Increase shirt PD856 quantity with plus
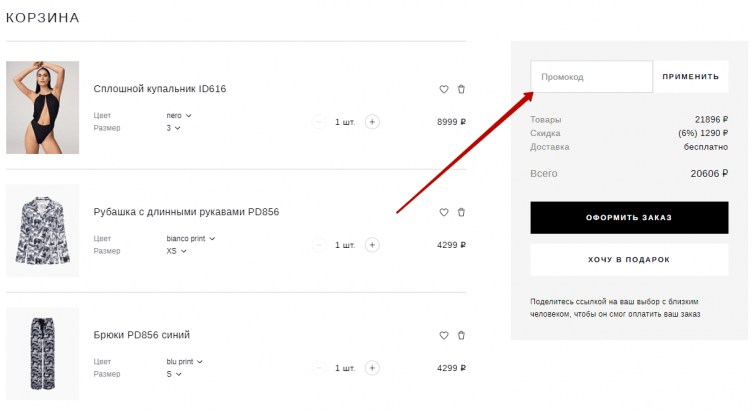This screenshot has width=752, height=410. pyautogui.click(x=372, y=245)
